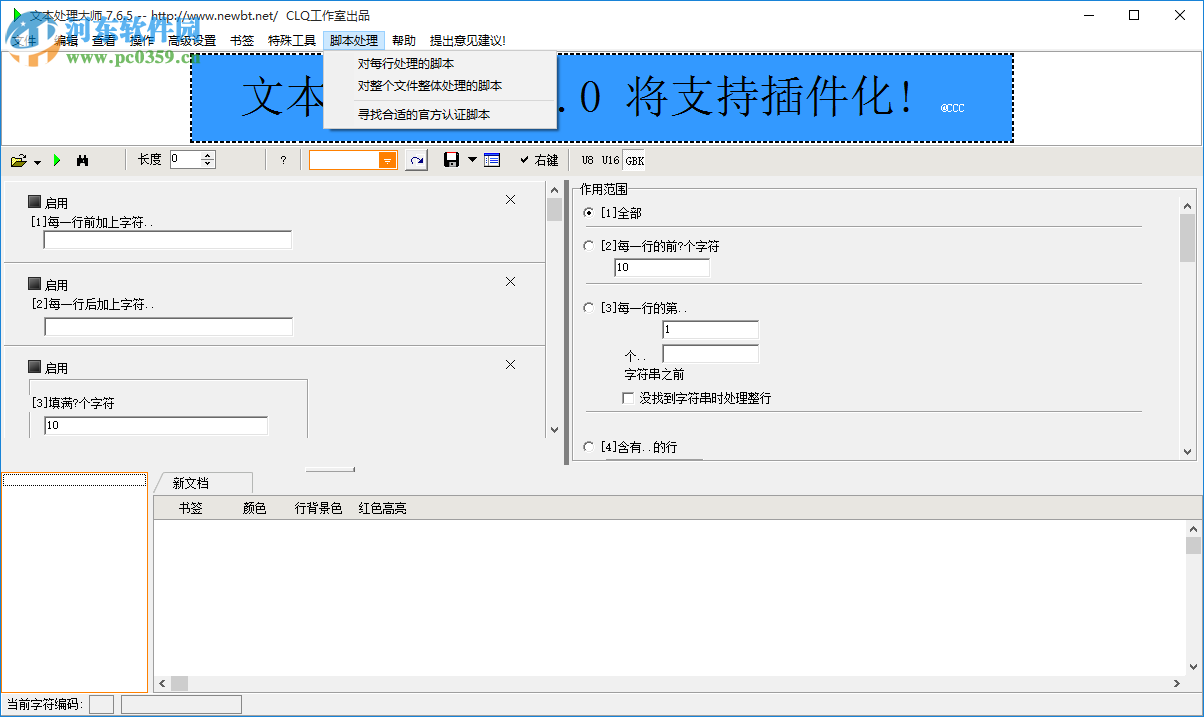The height and width of the screenshot is (717, 1204).
Task: Click the question mark help icon
Action: (283, 159)
